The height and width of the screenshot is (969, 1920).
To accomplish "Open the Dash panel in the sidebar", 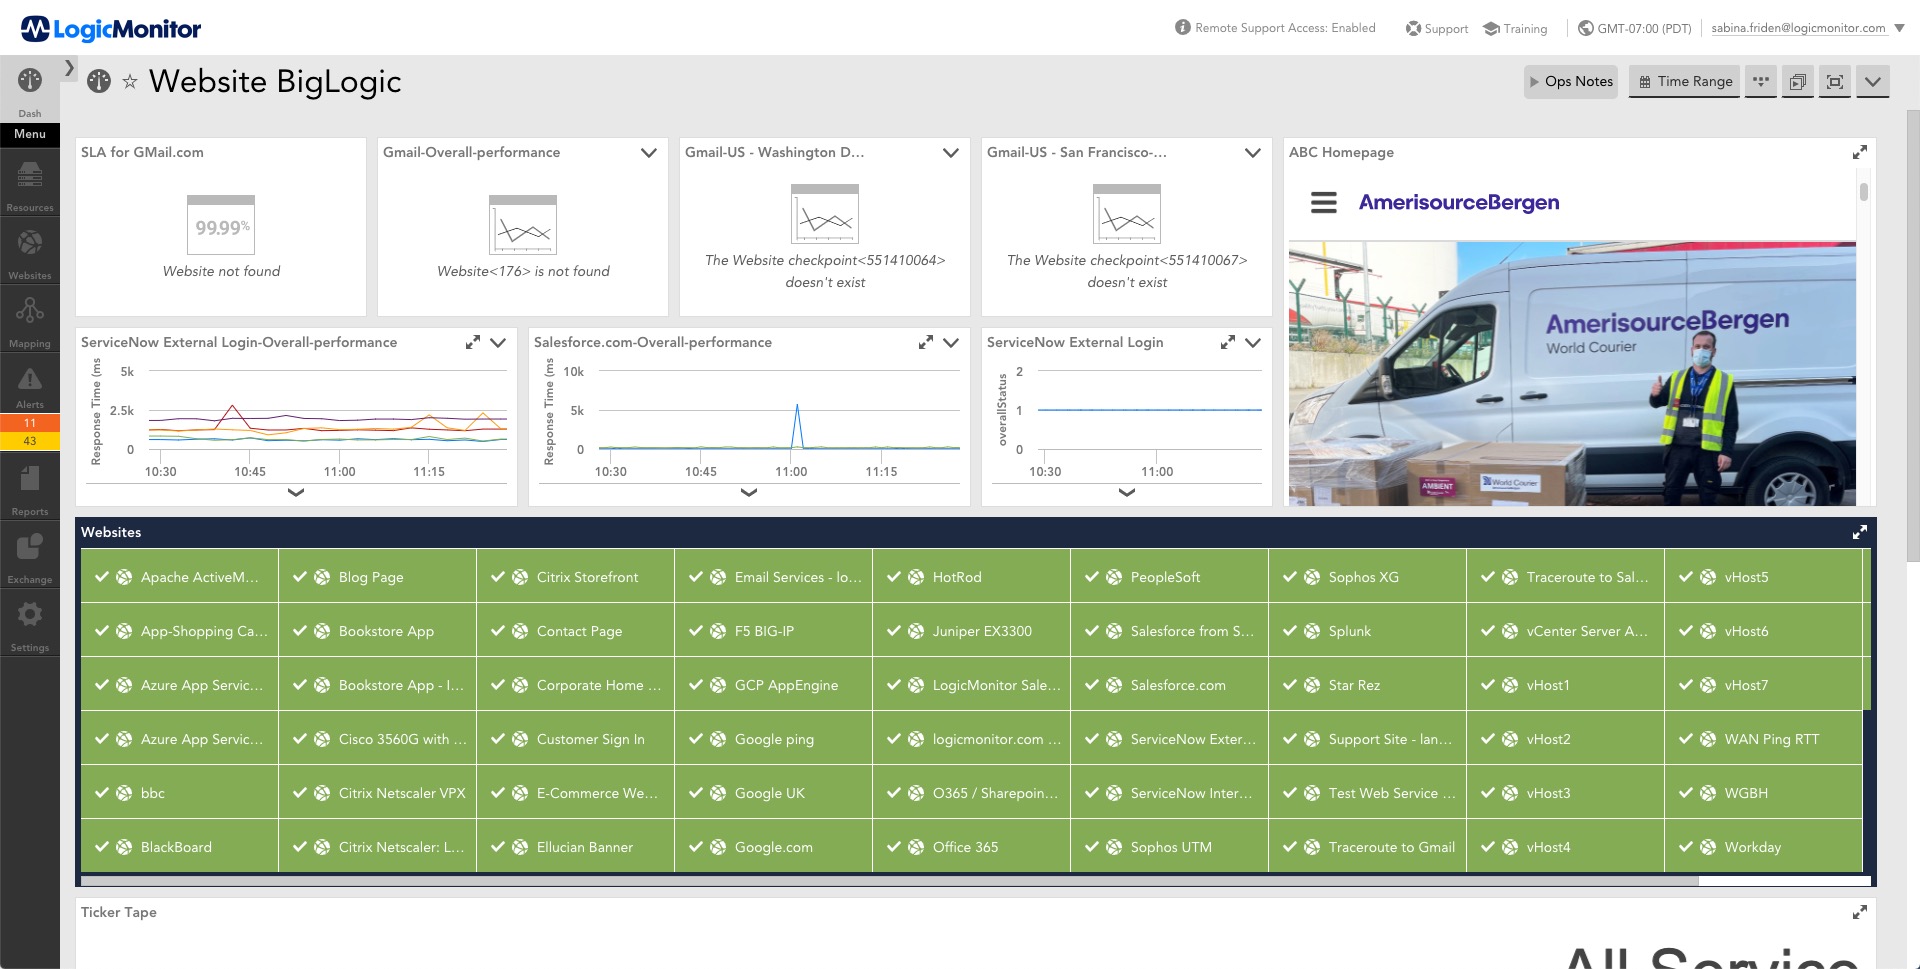I will (29, 90).
